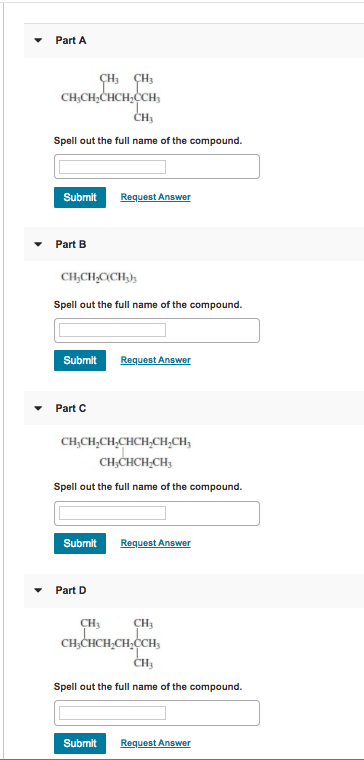This screenshot has width=364, height=760.
Task: Select the Part A header label
Action: pyautogui.click(x=71, y=41)
